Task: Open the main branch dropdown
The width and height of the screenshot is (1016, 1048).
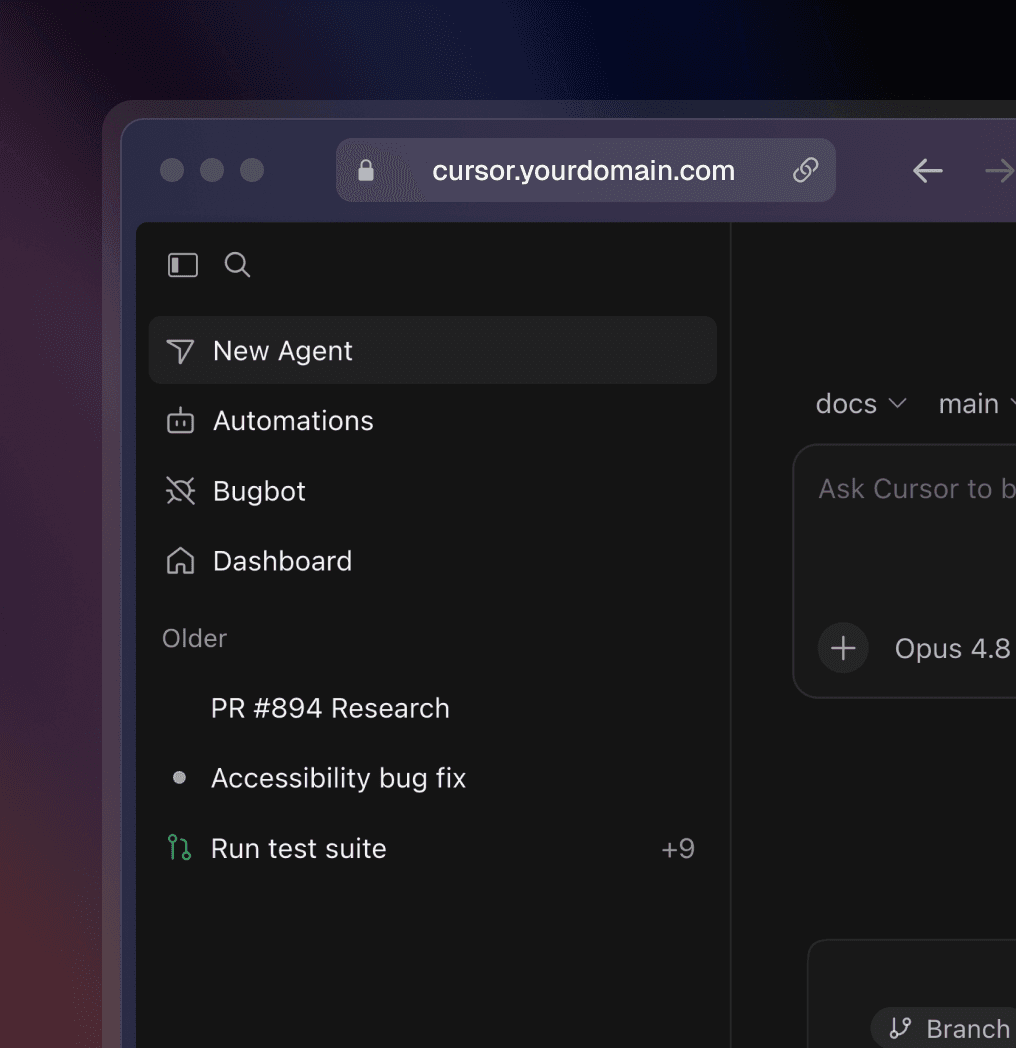Action: (x=977, y=404)
